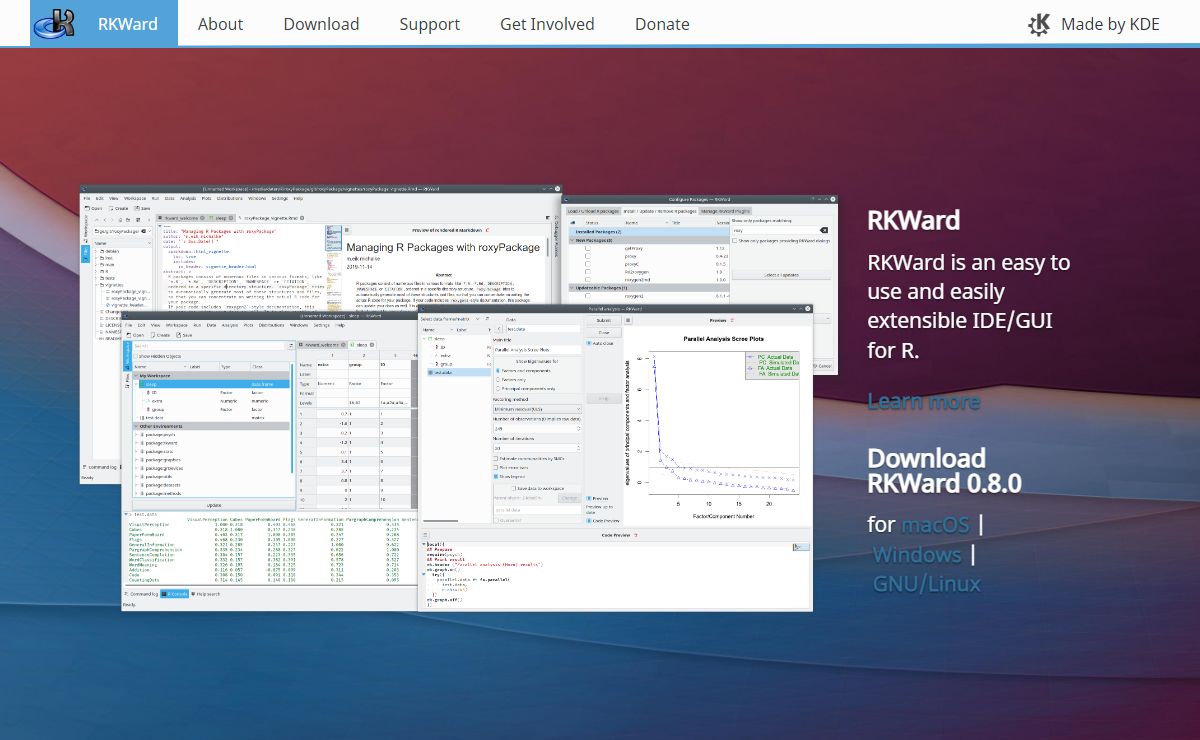Click Select all updates button

(x=782, y=275)
